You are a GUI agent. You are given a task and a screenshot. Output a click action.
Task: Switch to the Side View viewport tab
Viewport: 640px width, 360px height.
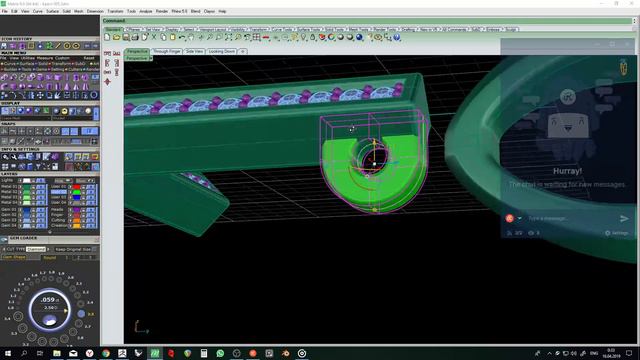click(x=194, y=51)
